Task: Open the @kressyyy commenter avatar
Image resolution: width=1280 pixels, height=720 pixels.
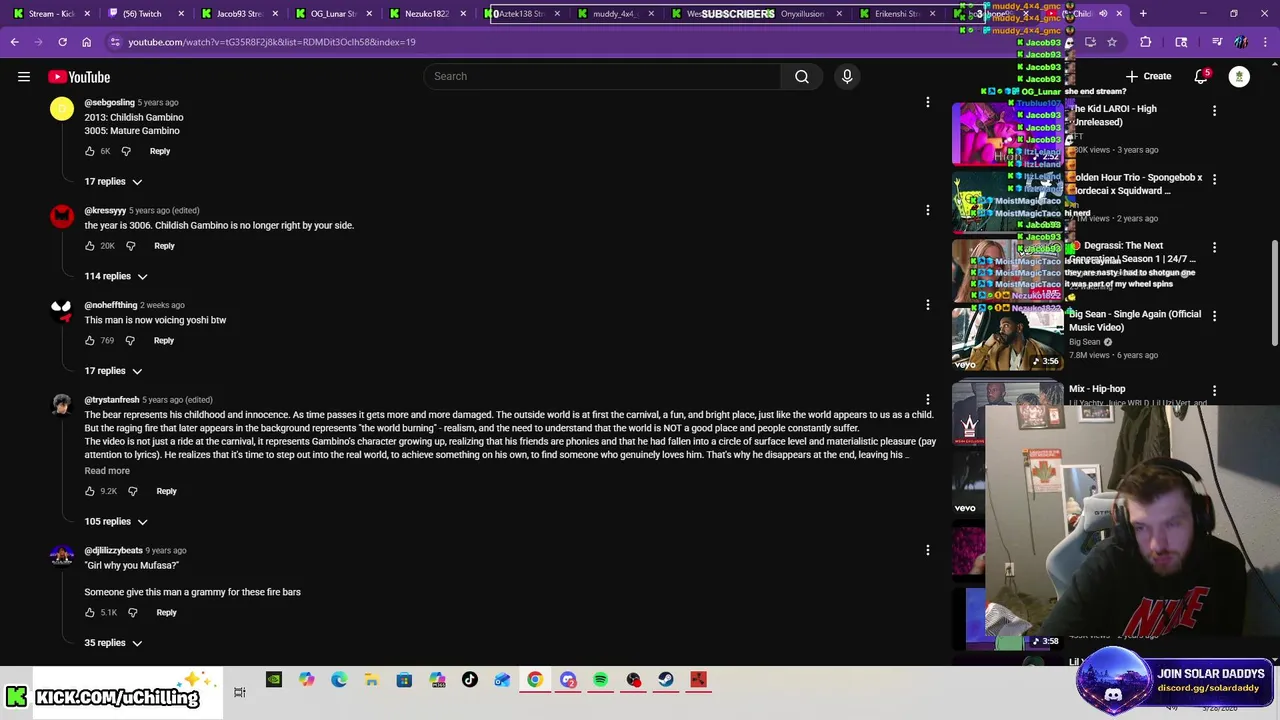Action: point(62,216)
